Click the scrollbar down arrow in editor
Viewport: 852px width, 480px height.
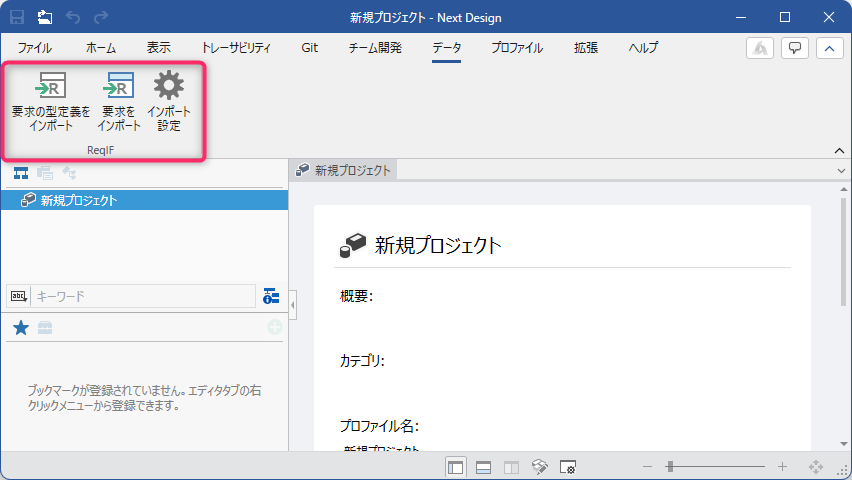843,444
